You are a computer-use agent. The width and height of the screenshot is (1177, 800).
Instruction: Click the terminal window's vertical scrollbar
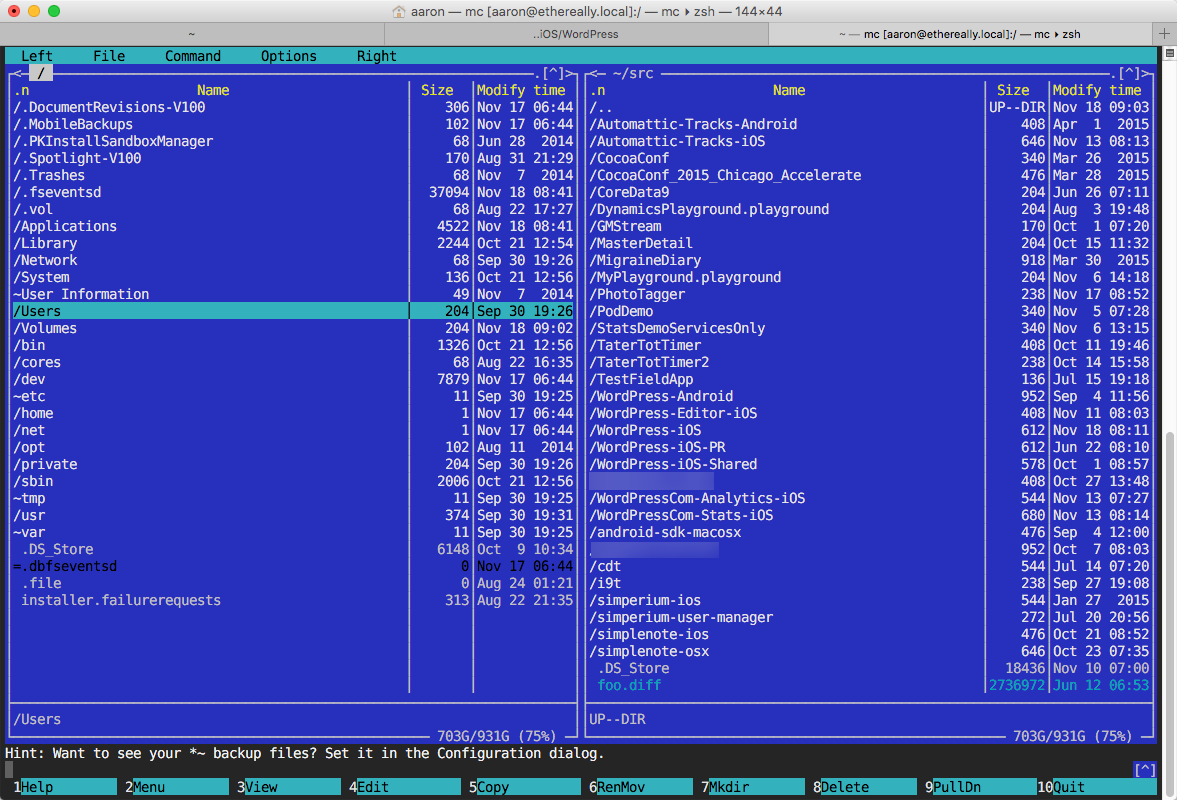[1169, 500]
